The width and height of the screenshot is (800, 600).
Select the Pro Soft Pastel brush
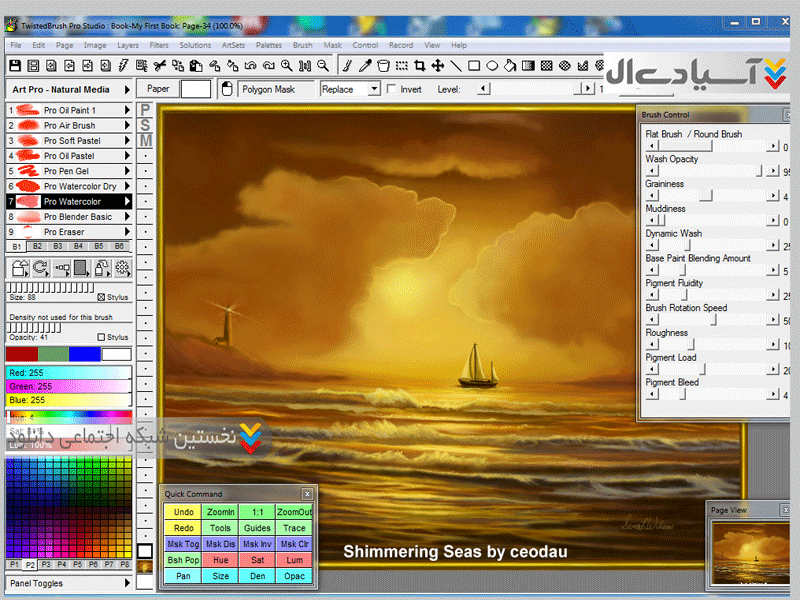coord(68,141)
